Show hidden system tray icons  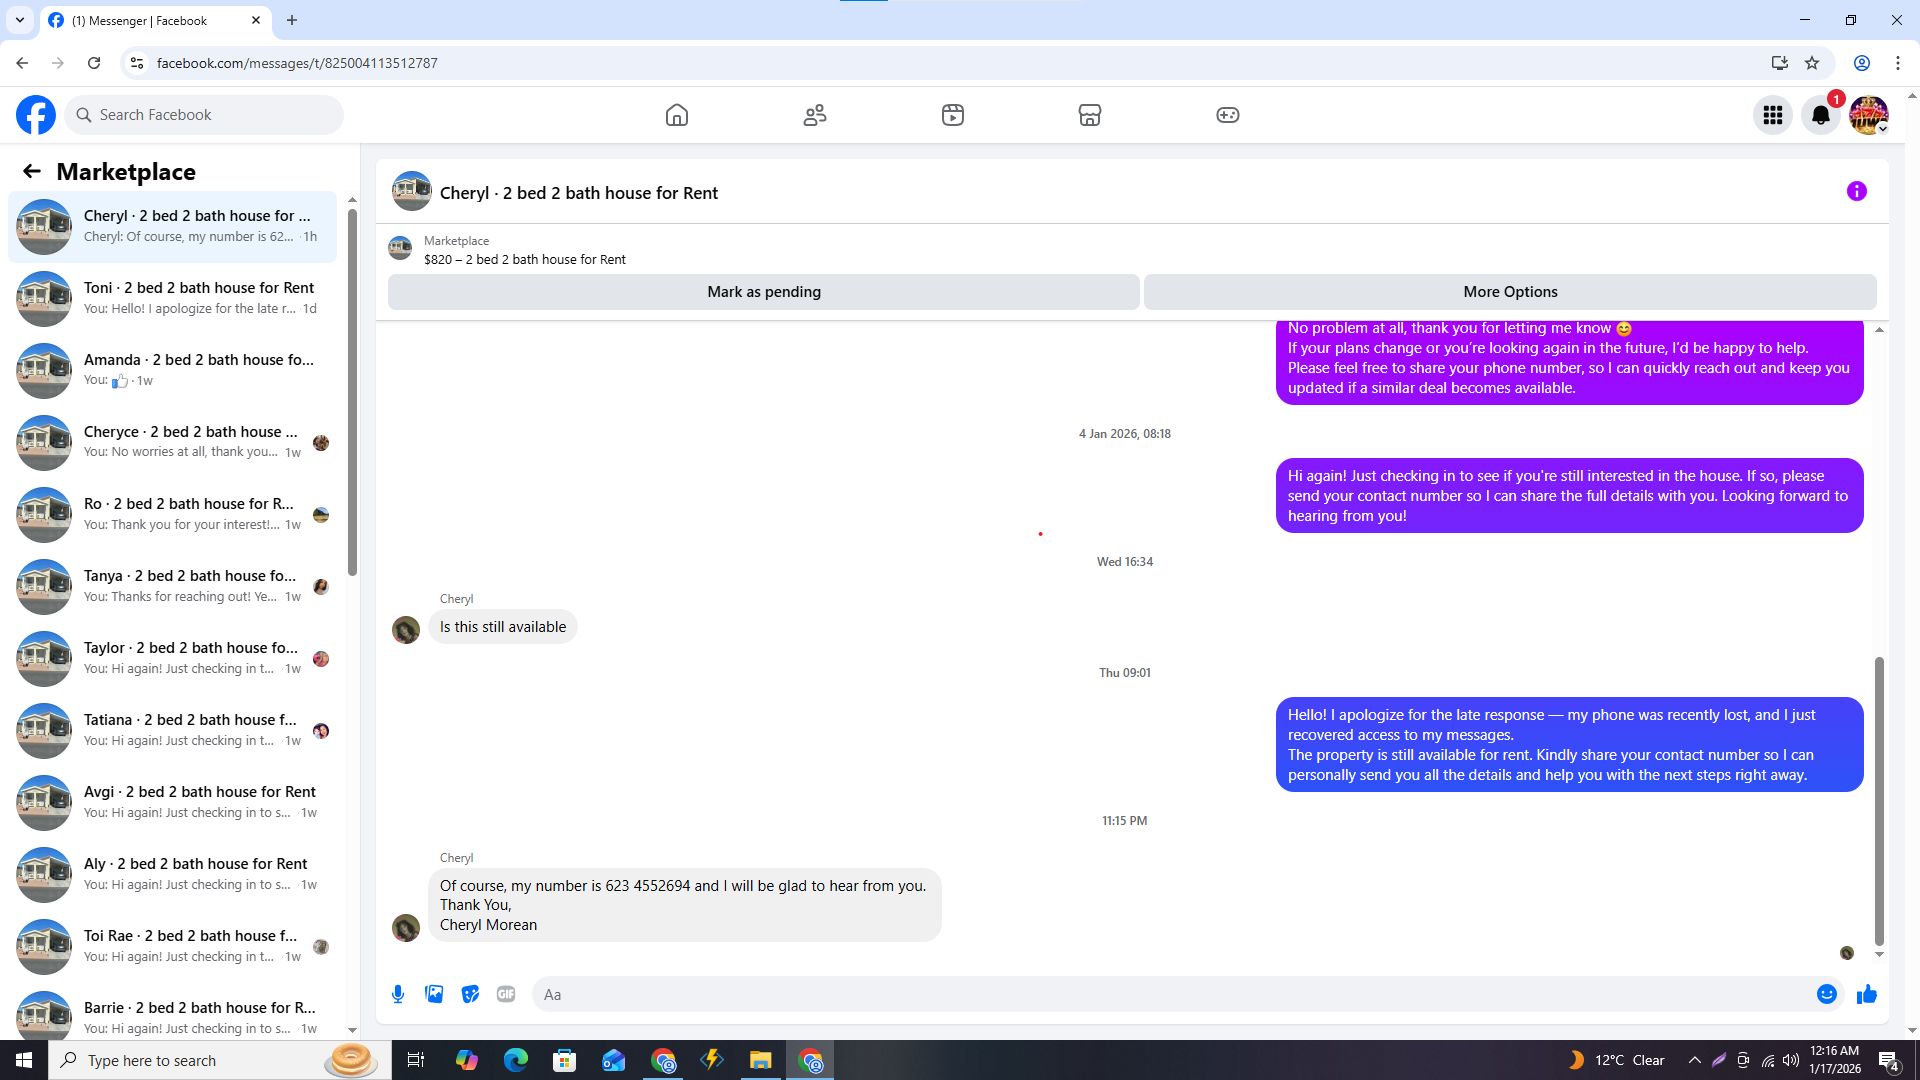1694,1060
